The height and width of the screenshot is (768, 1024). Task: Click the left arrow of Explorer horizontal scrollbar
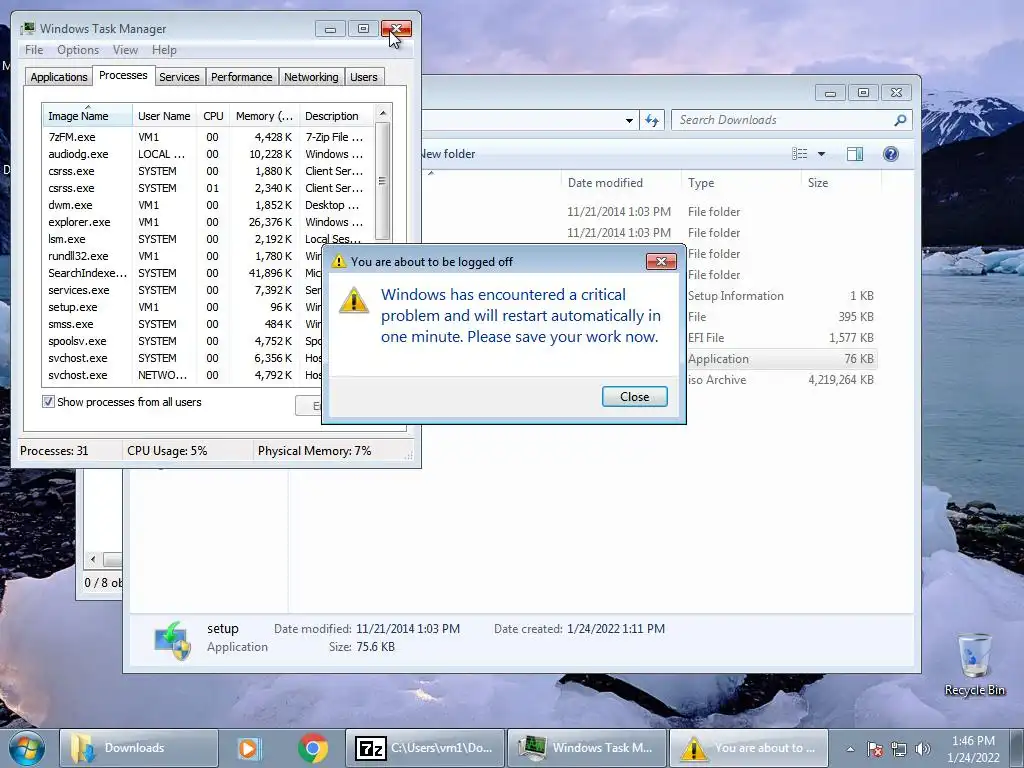point(93,560)
